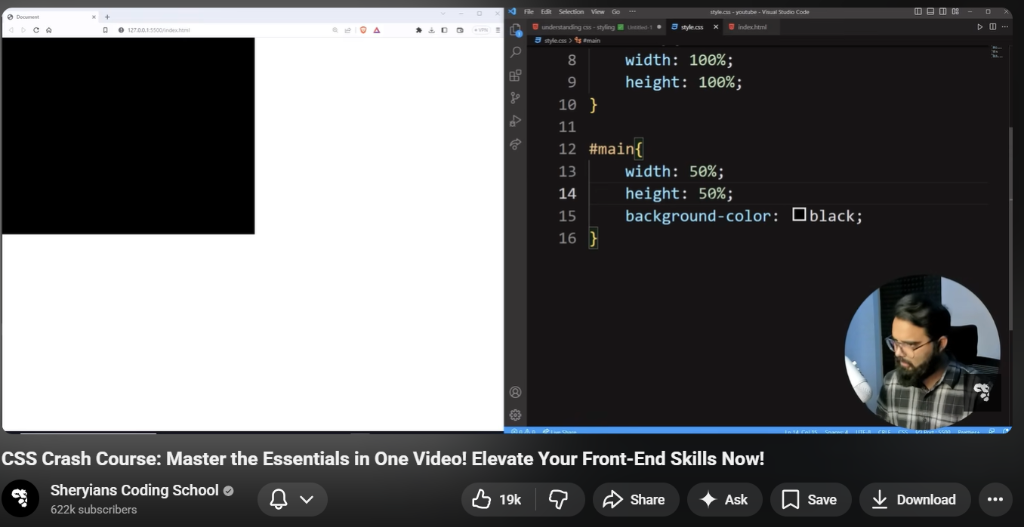The image size is (1024, 527).
Task: Open the Accounts icon in VS Code sidebar
Action: click(516, 392)
